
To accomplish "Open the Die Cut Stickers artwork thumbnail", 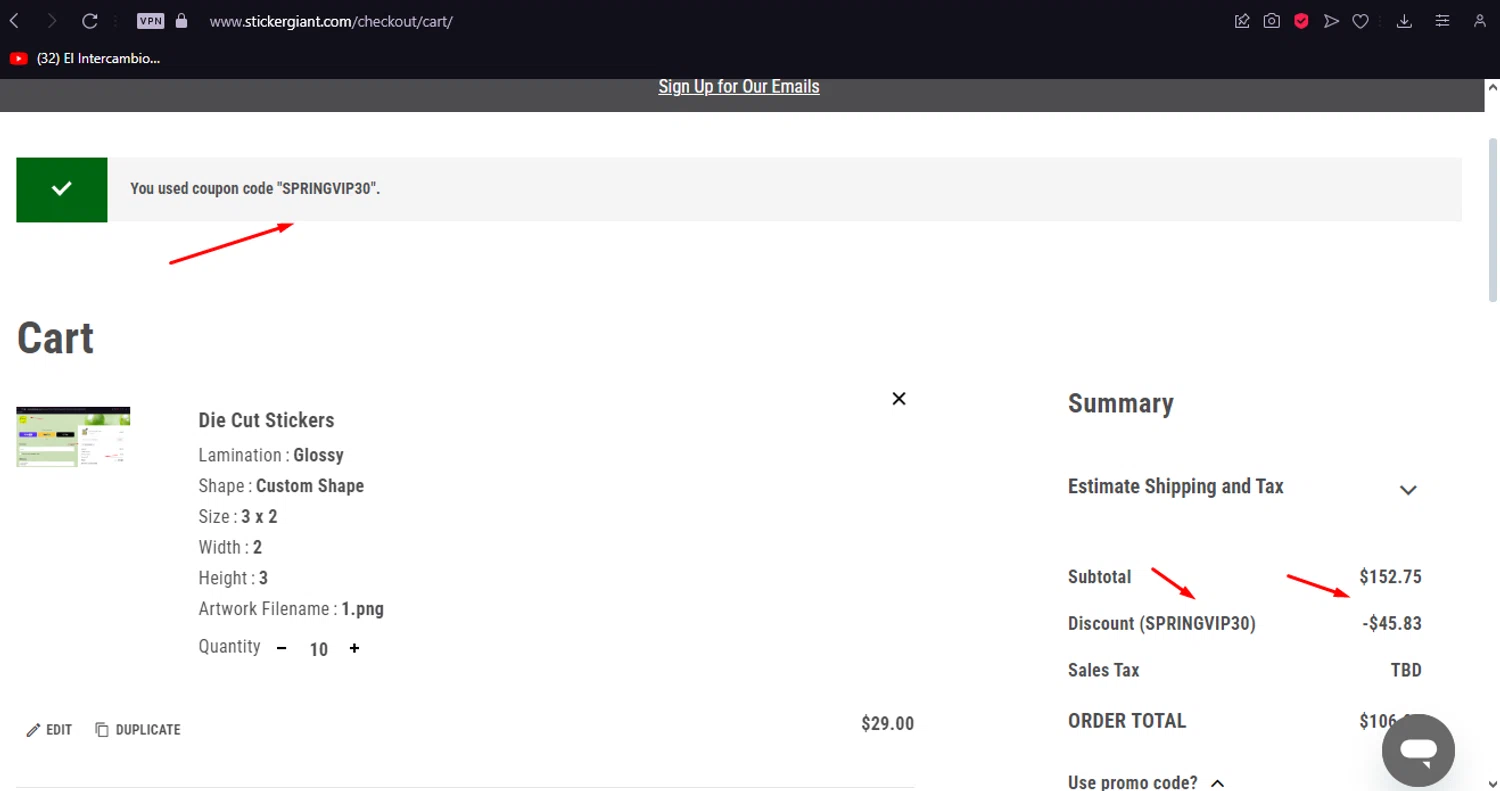I will coord(73,437).
